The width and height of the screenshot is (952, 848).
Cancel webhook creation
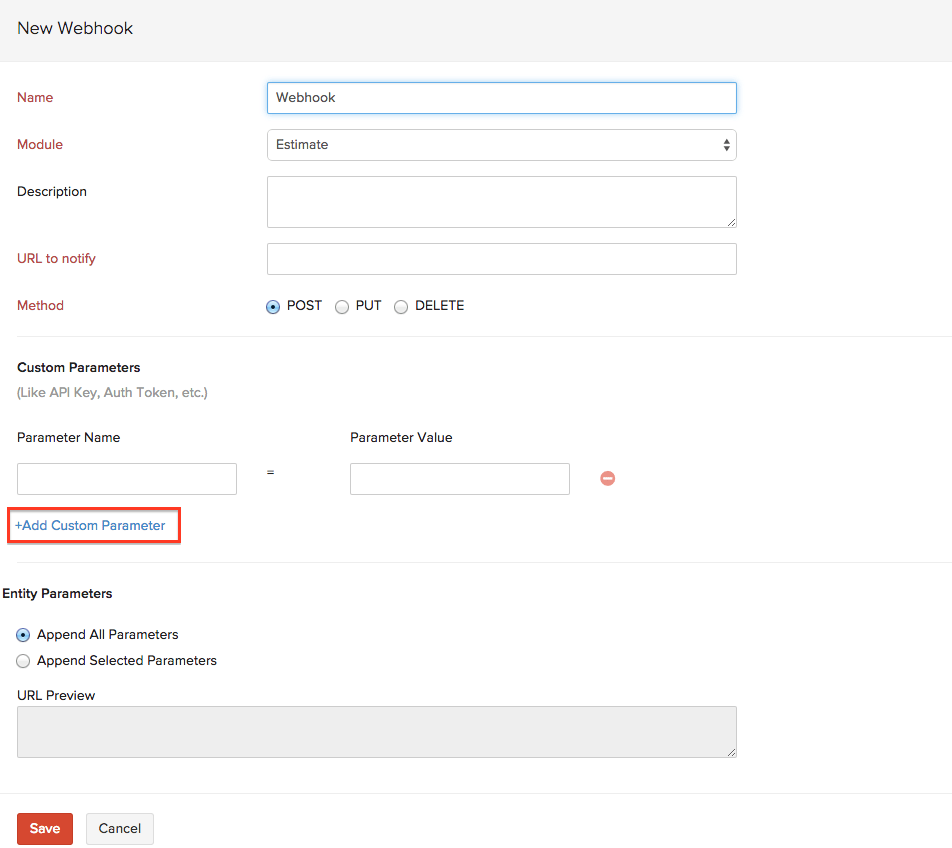pos(119,828)
